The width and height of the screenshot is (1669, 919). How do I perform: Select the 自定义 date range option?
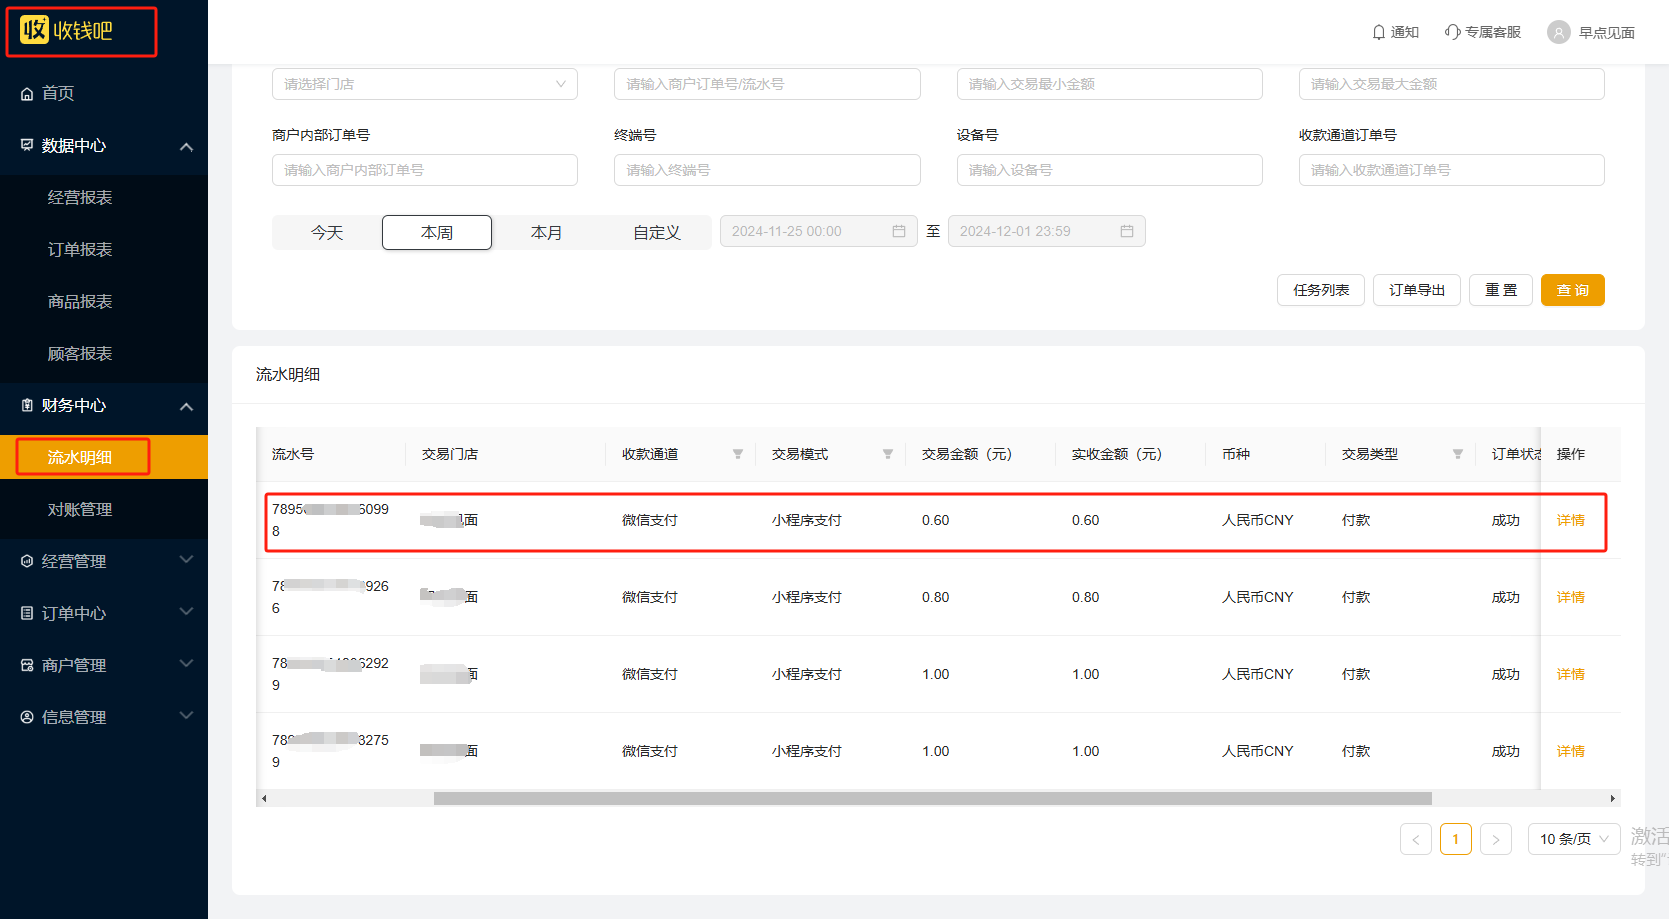[x=656, y=232]
